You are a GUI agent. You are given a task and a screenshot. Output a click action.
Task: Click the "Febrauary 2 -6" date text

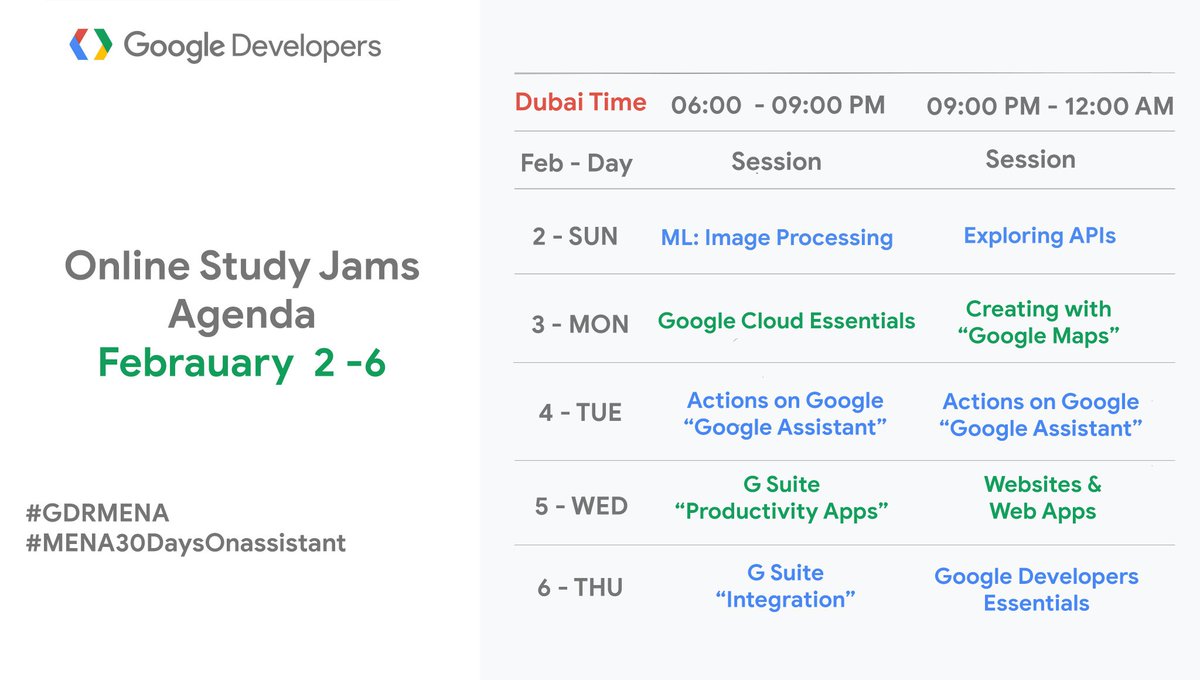(242, 364)
